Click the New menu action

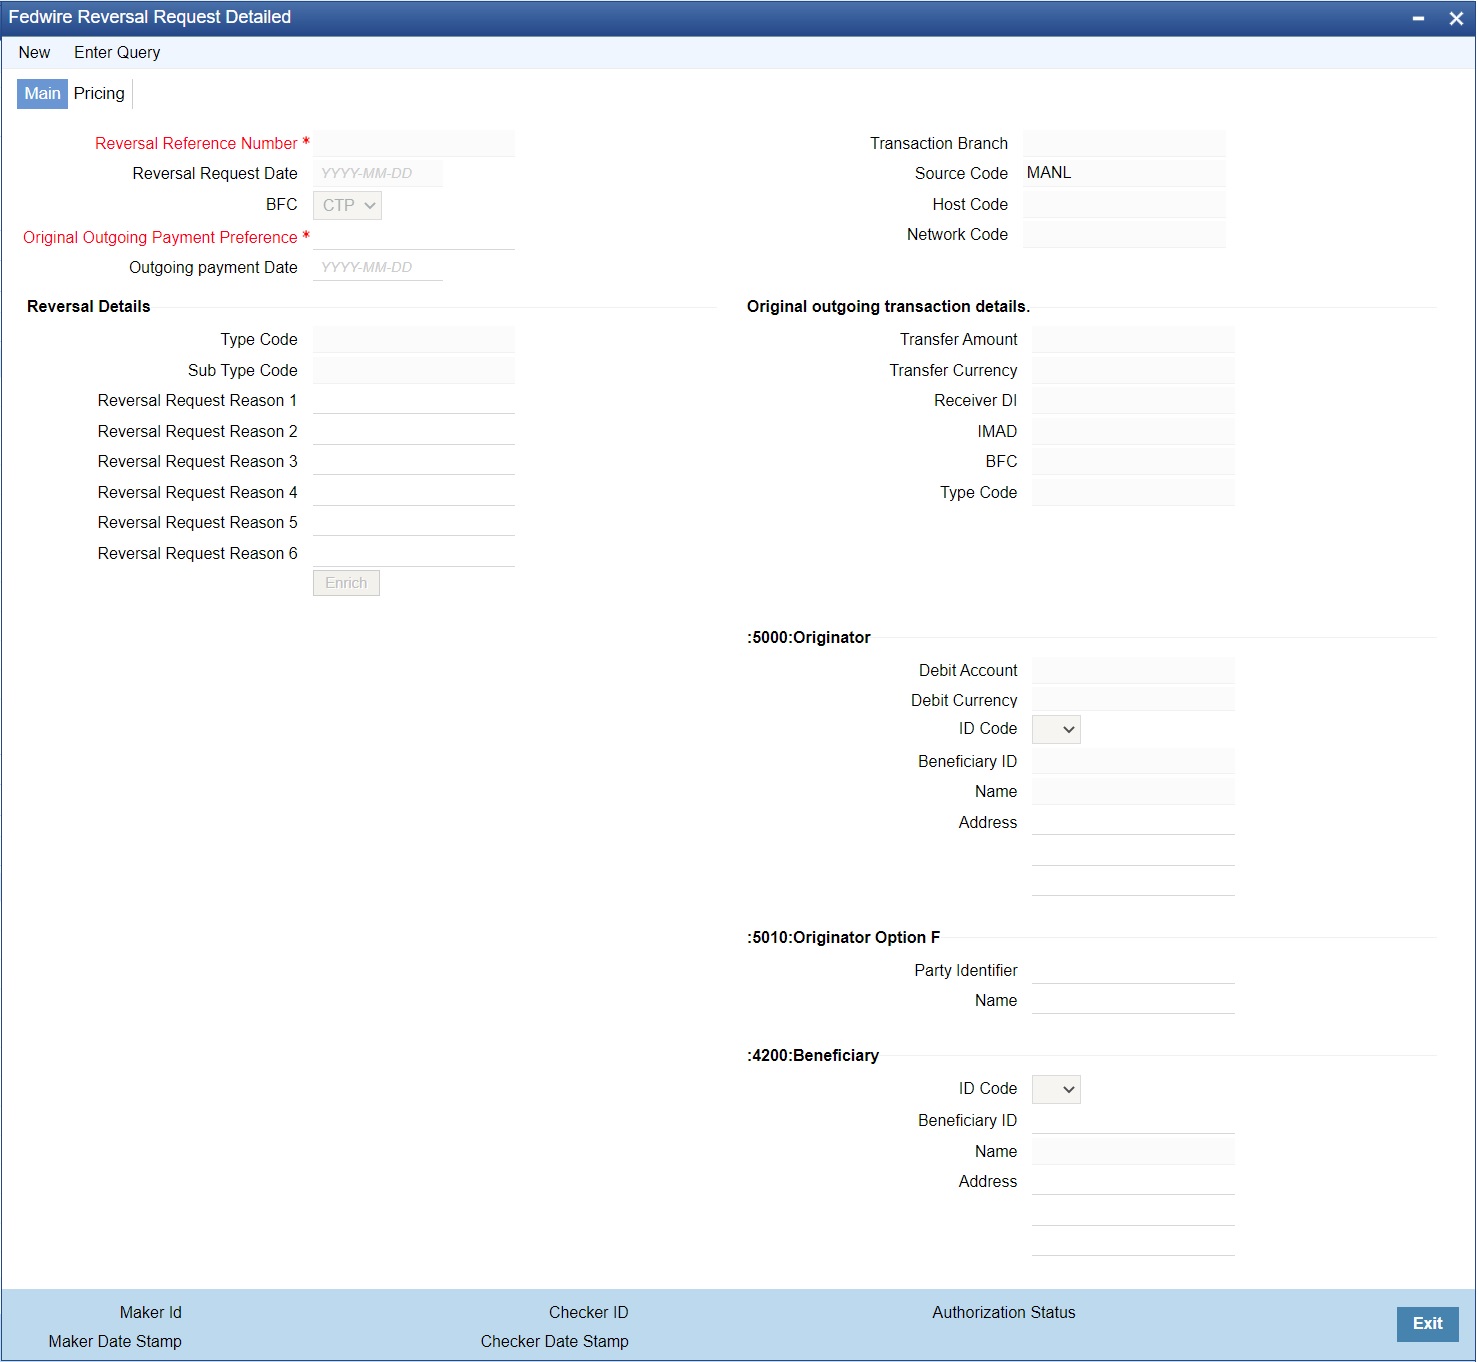(x=34, y=52)
